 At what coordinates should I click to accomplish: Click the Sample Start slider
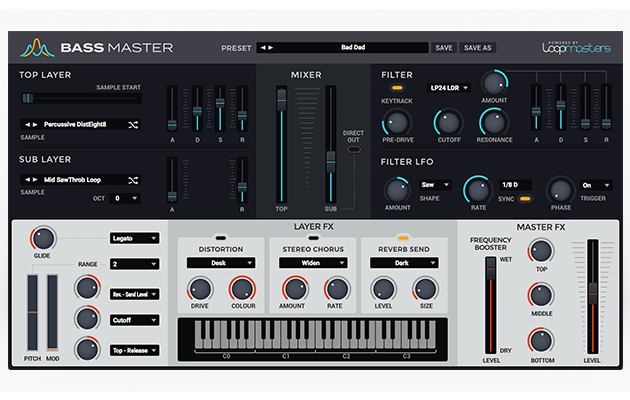pos(80,98)
